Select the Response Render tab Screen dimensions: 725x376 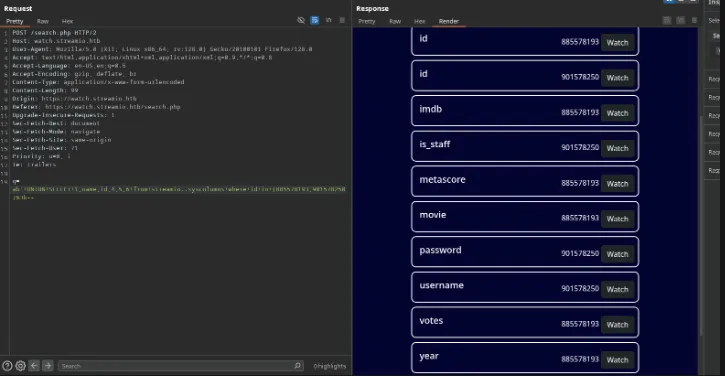pos(449,21)
